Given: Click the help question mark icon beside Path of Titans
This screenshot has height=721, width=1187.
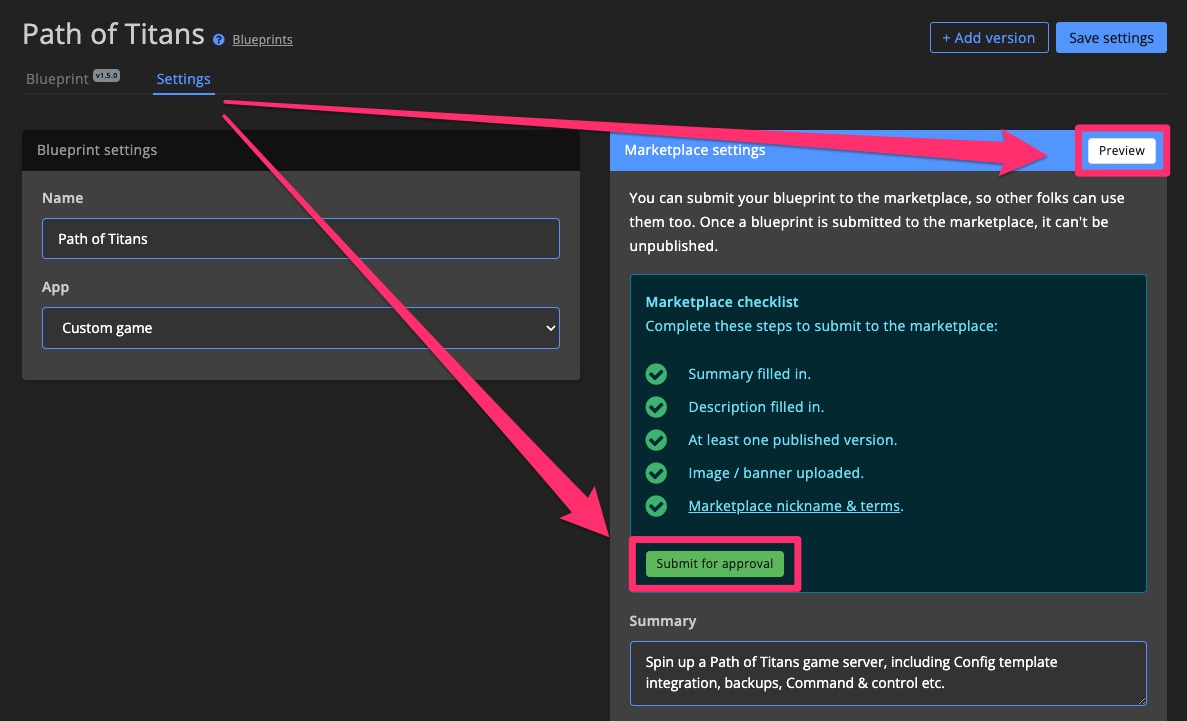Looking at the screenshot, I should click(218, 39).
